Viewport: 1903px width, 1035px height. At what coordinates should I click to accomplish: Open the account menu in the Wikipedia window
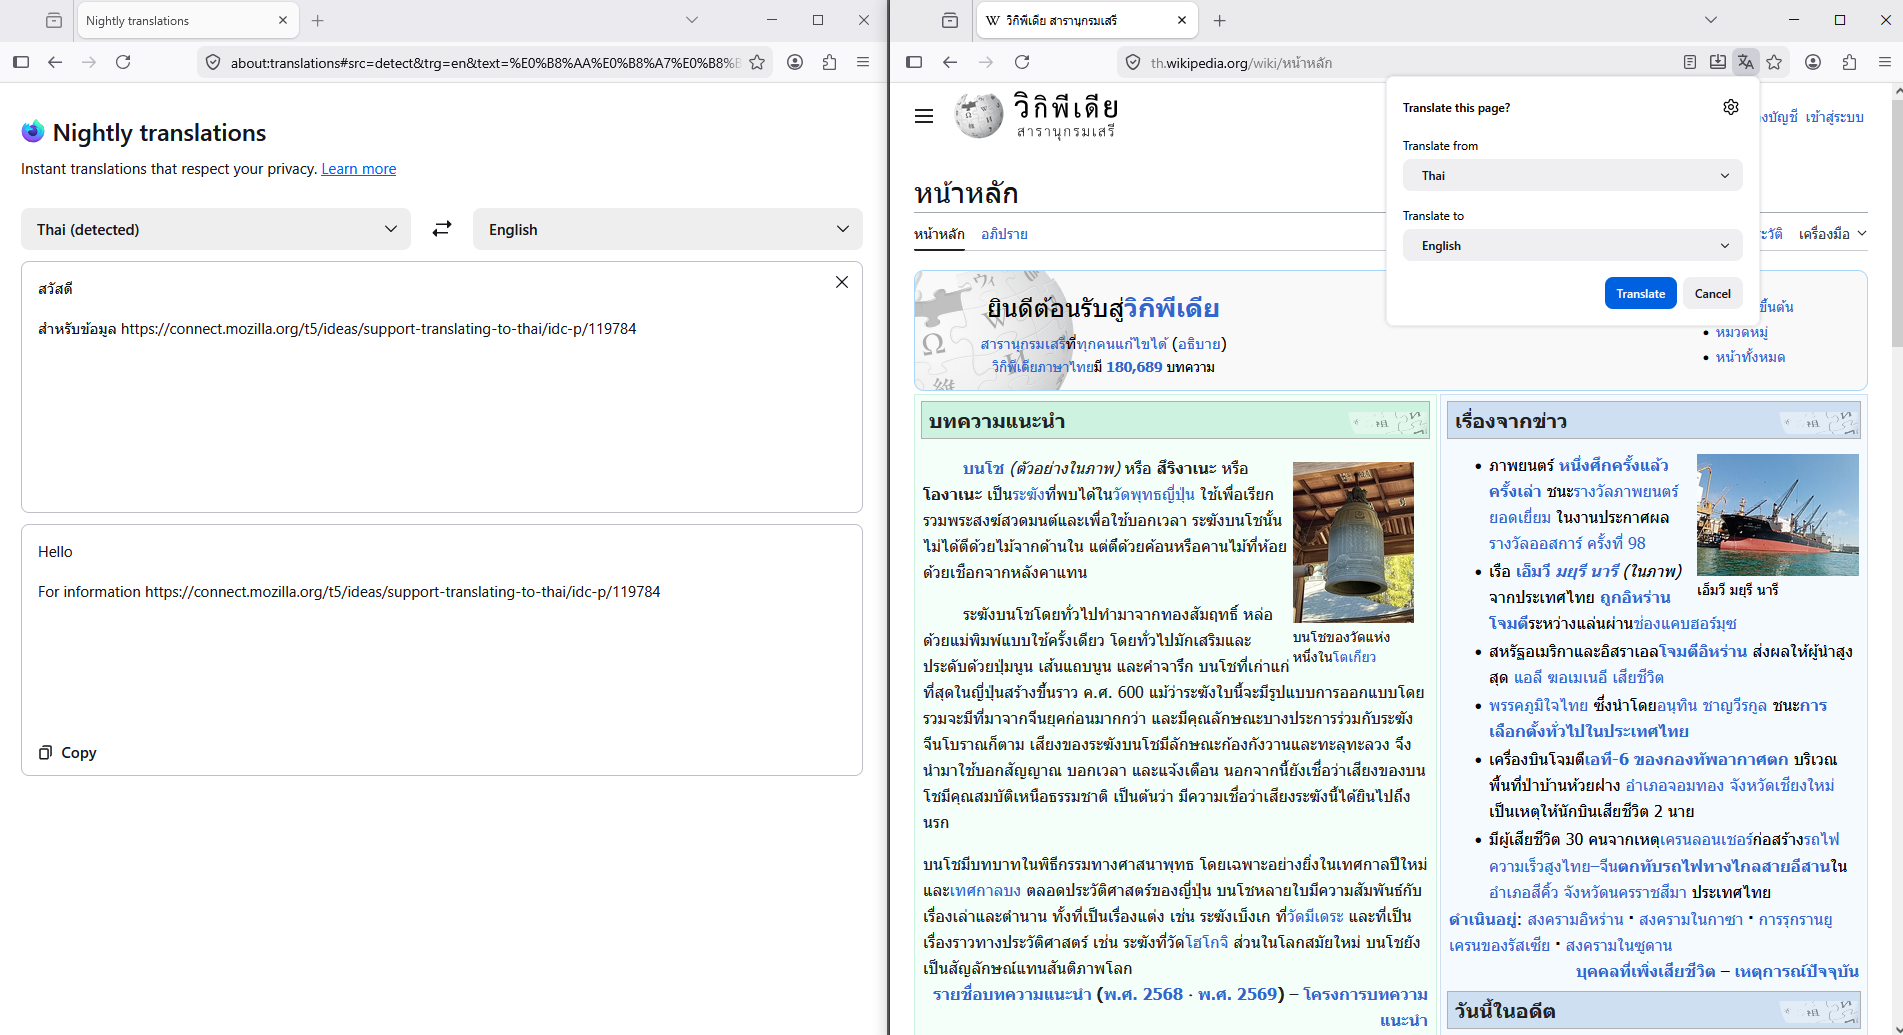(x=1813, y=62)
